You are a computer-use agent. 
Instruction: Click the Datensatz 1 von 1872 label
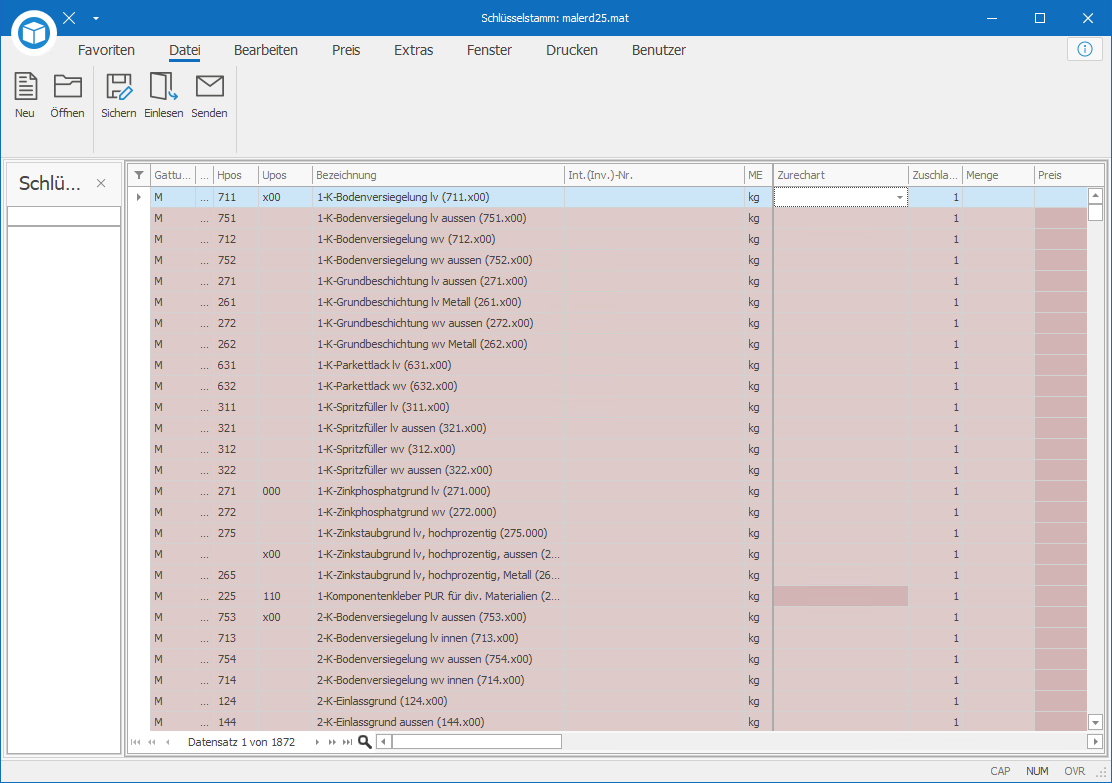(x=241, y=742)
